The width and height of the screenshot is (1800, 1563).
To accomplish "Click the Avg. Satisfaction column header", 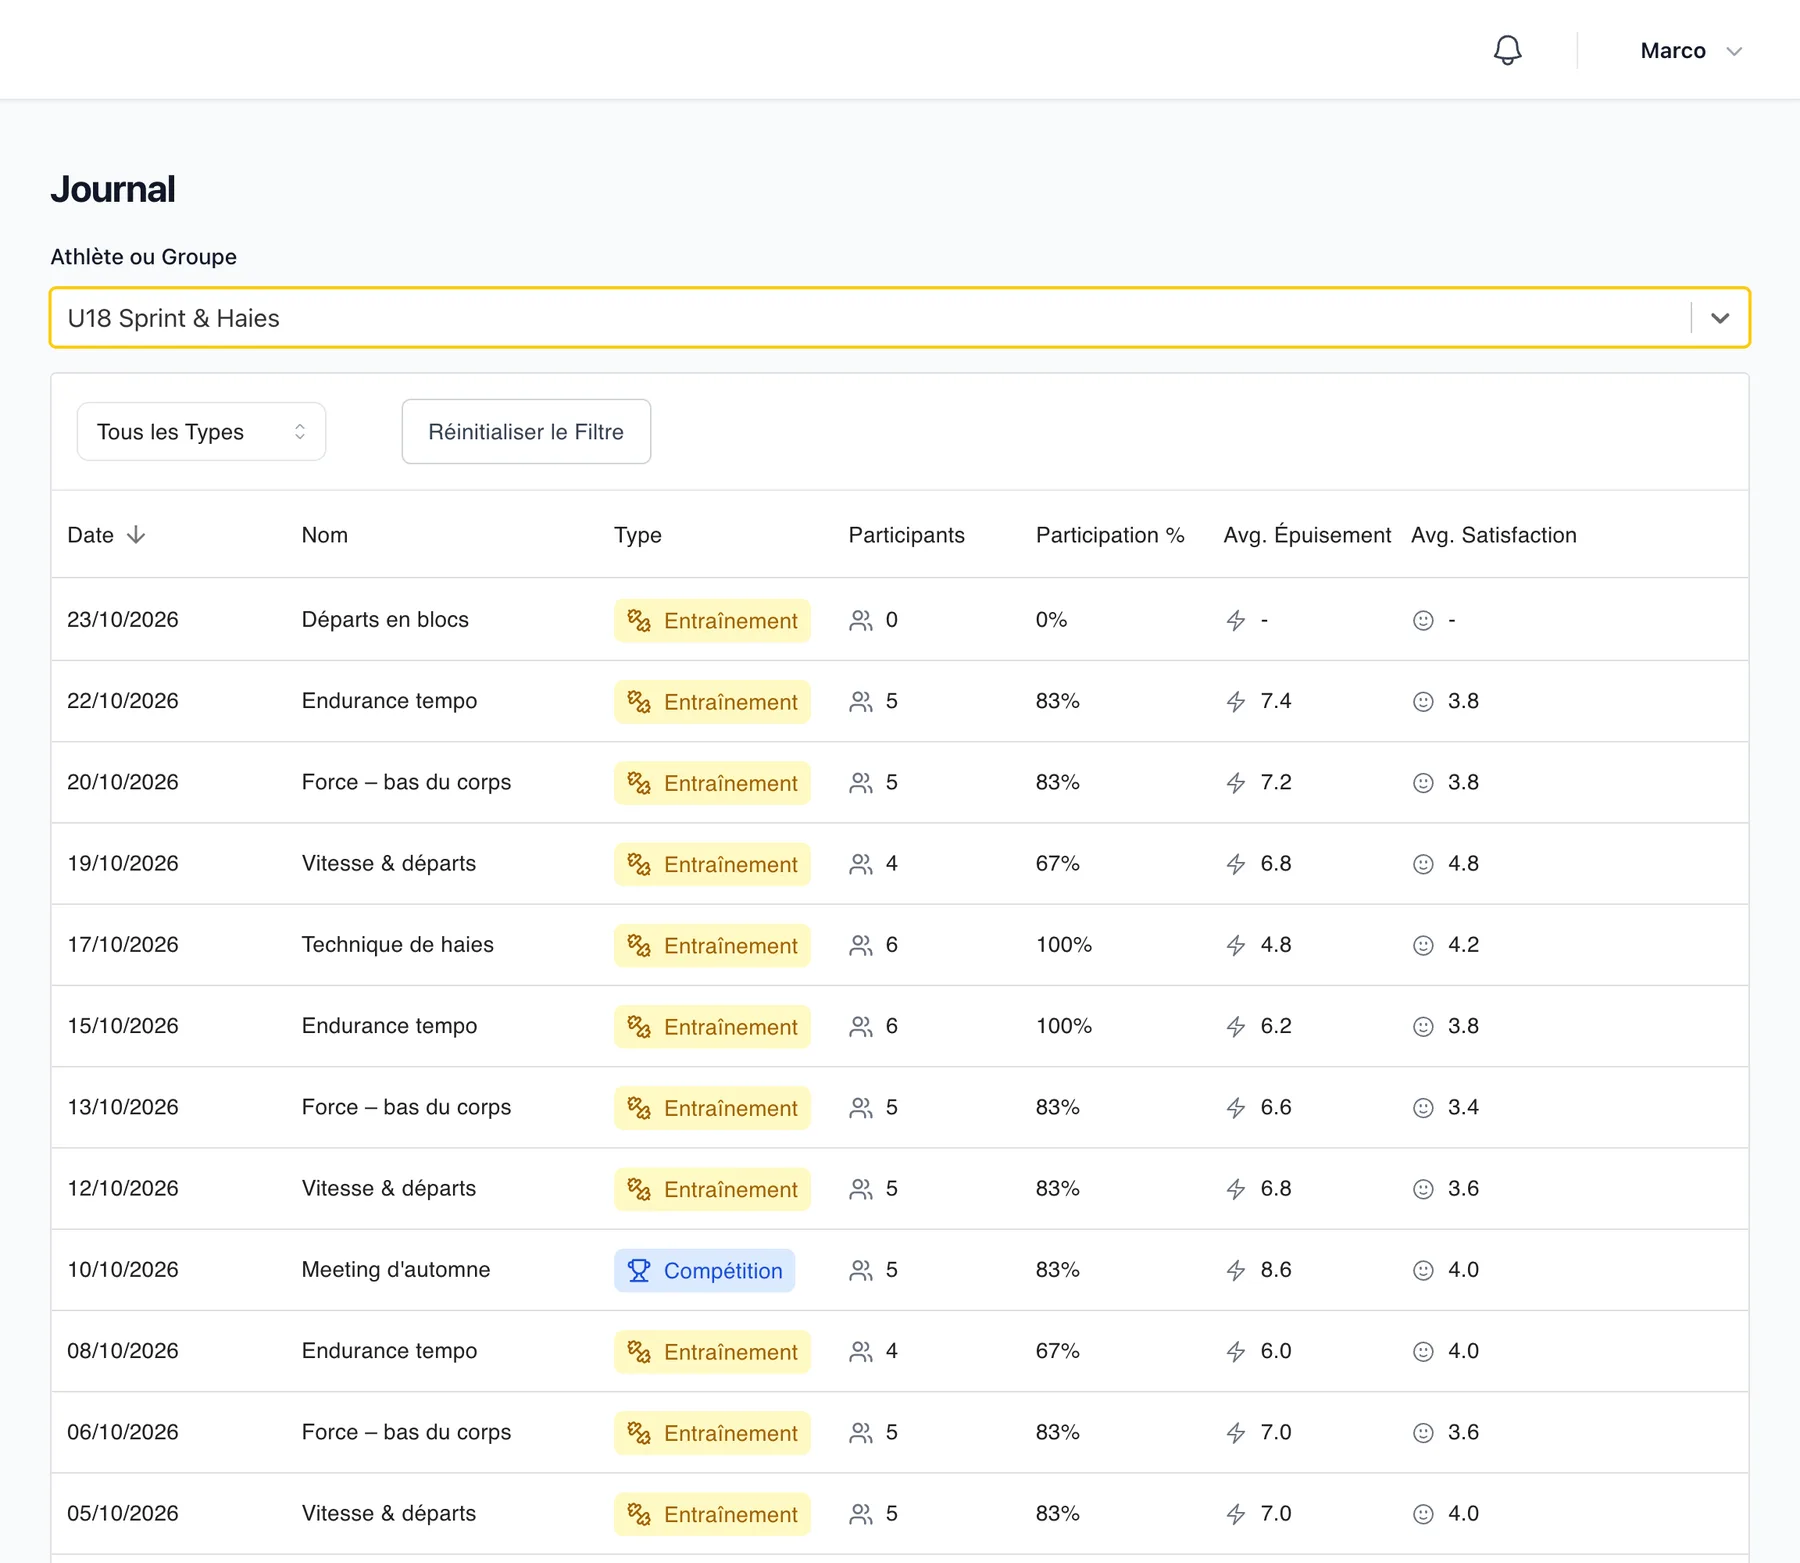I will coord(1494,535).
